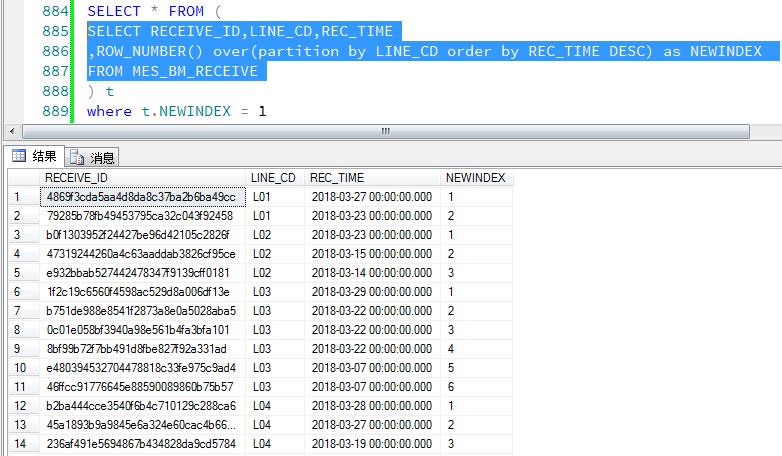The image size is (782, 456).
Task: Click MES_BM_RECEIVE table name on line 887
Action: [x=195, y=71]
